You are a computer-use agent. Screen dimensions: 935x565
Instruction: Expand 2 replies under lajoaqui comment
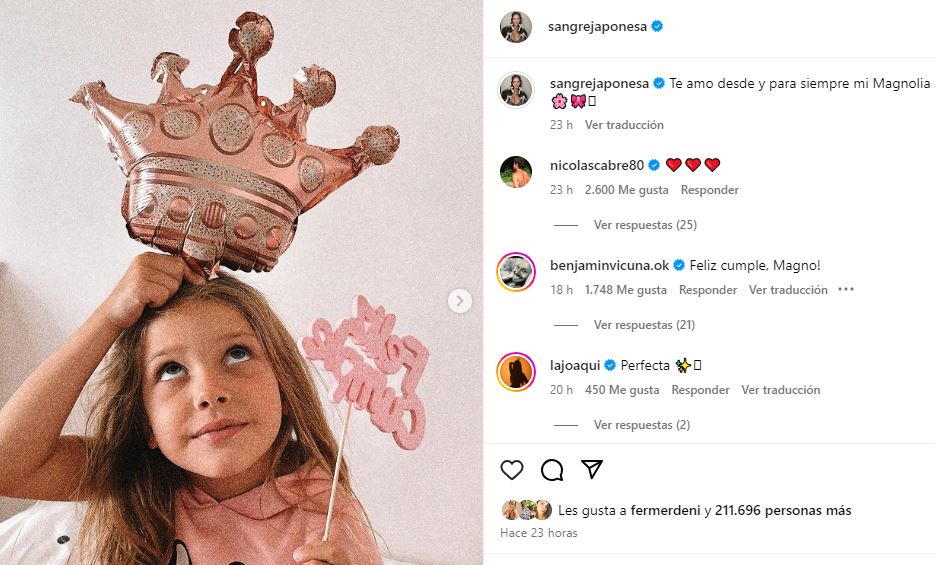click(x=641, y=425)
